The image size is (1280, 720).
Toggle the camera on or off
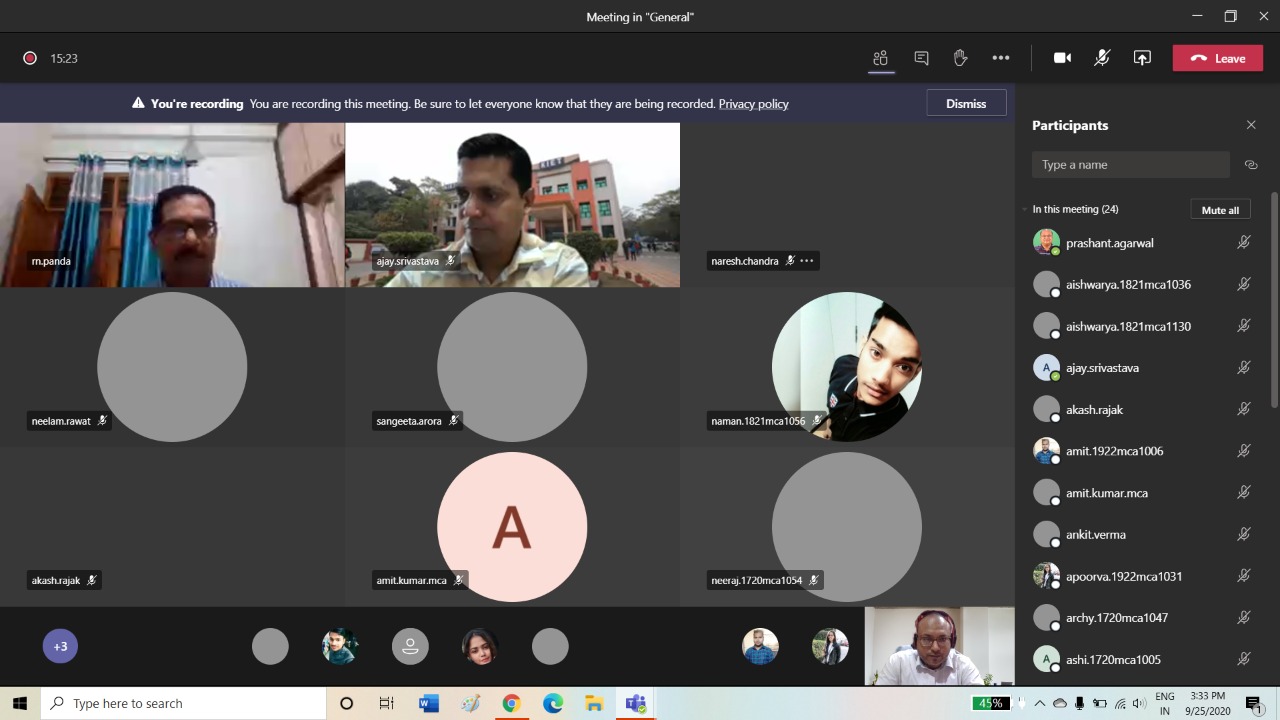point(1062,58)
